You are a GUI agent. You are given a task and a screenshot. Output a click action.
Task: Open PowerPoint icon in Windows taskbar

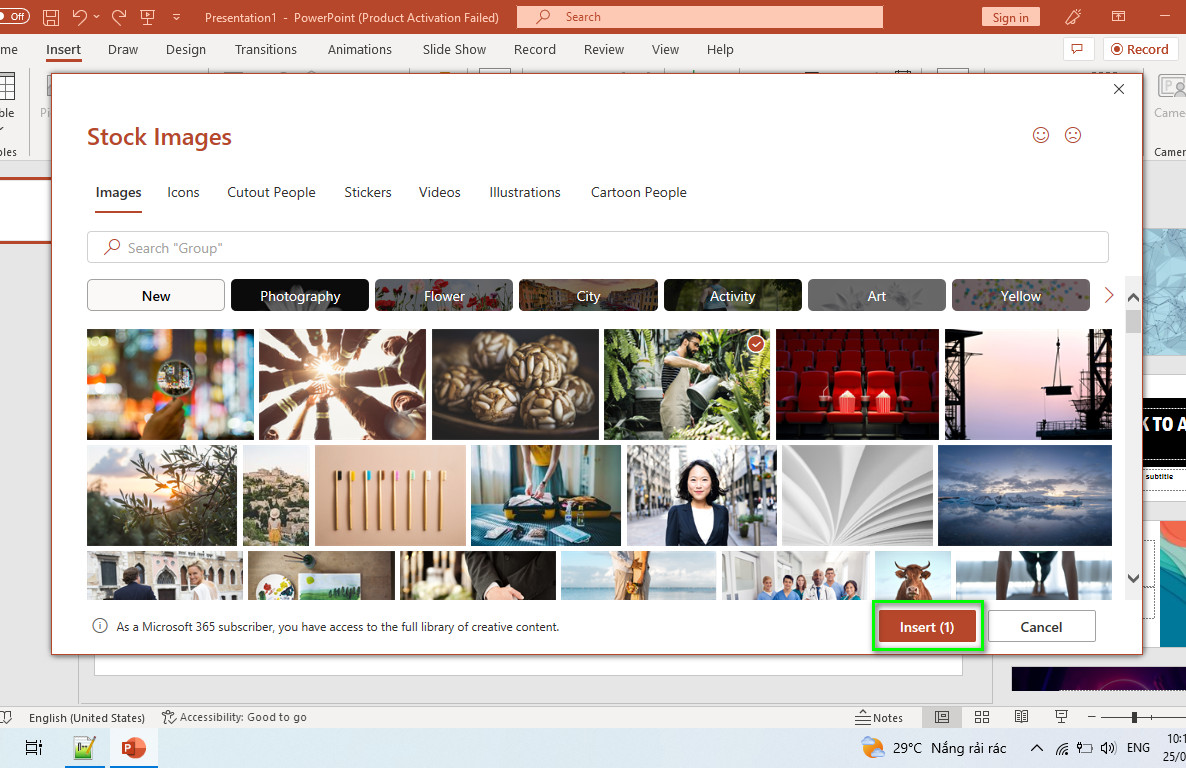133,748
